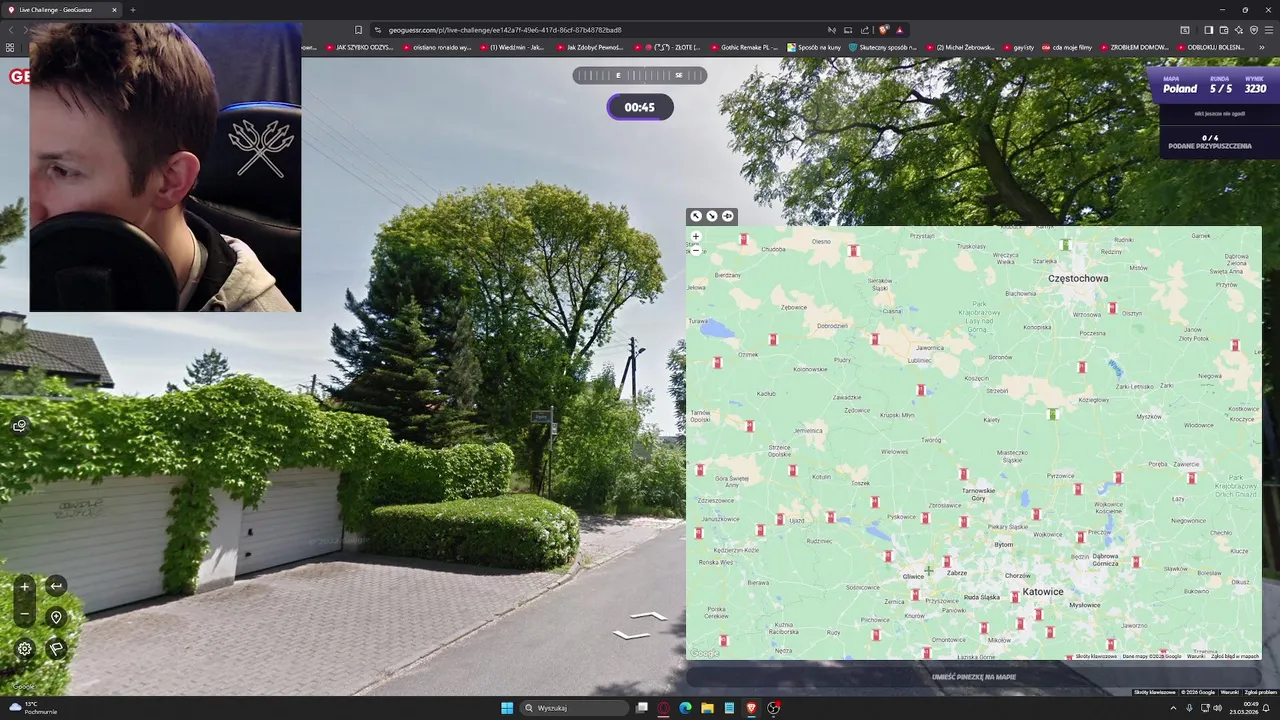Screen dimensions: 1280x720
Task: Return to start with flag button
Action: coord(56,649)
